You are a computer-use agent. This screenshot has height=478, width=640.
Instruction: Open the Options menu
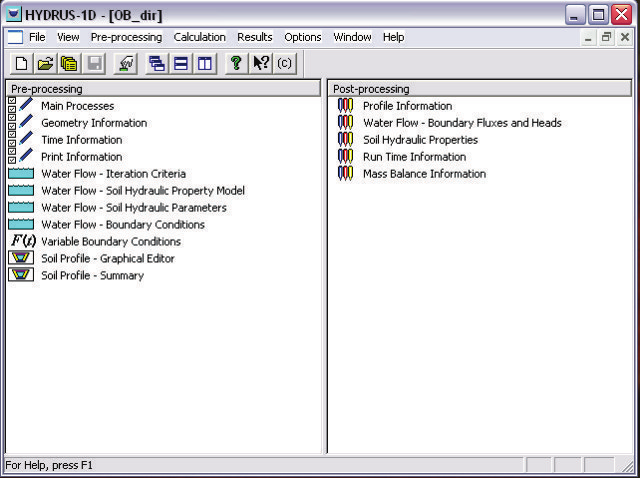[303, 37]
